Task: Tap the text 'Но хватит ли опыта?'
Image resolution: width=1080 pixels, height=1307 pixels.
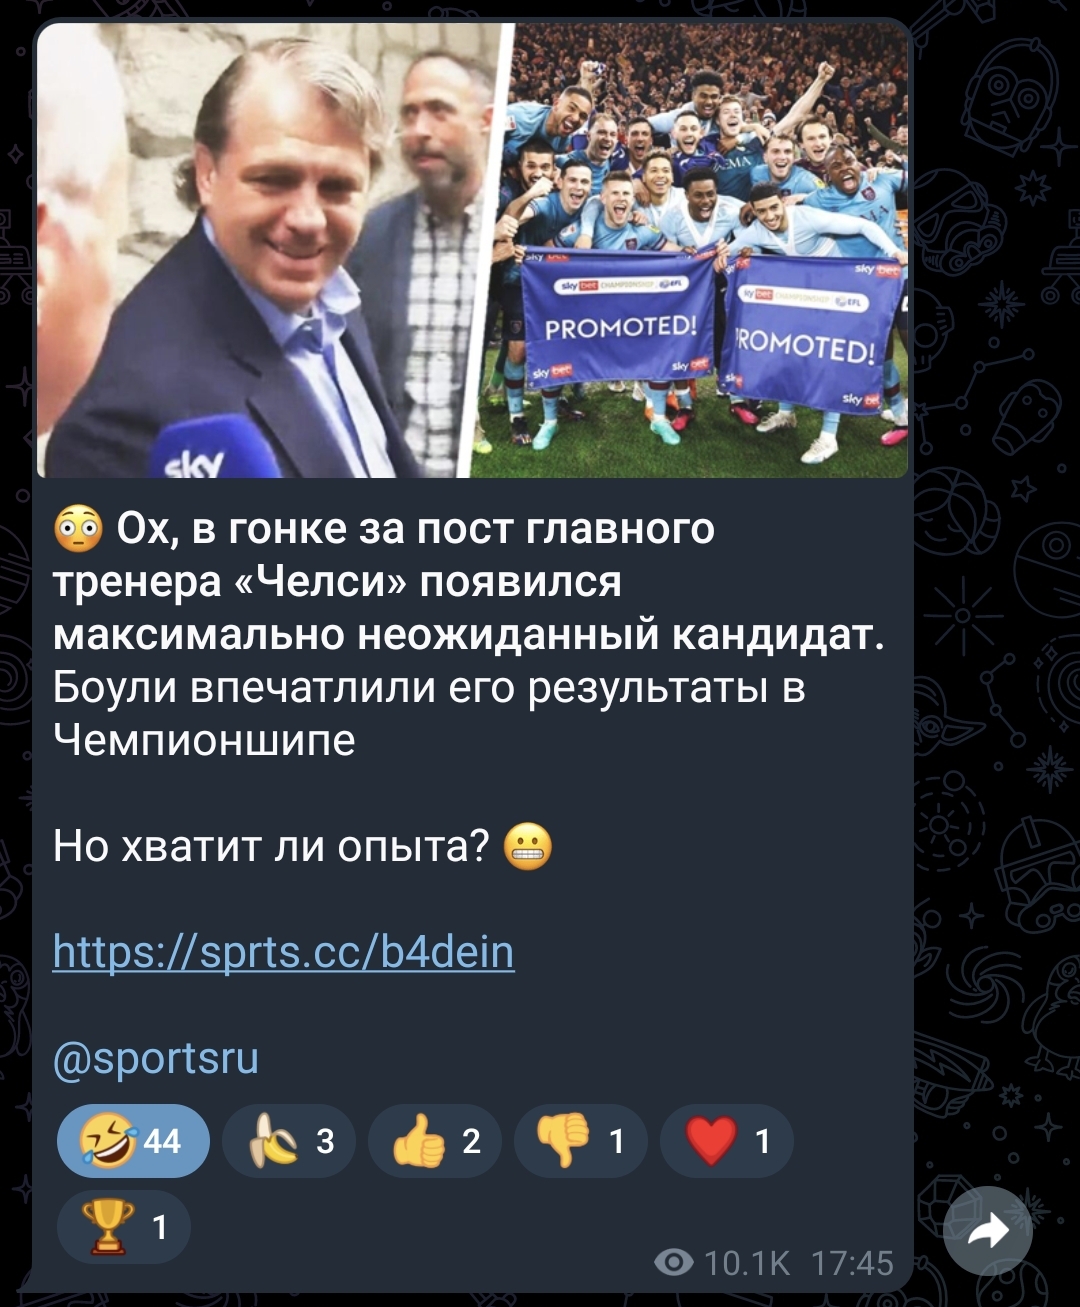Action: [x=271, y=846]
